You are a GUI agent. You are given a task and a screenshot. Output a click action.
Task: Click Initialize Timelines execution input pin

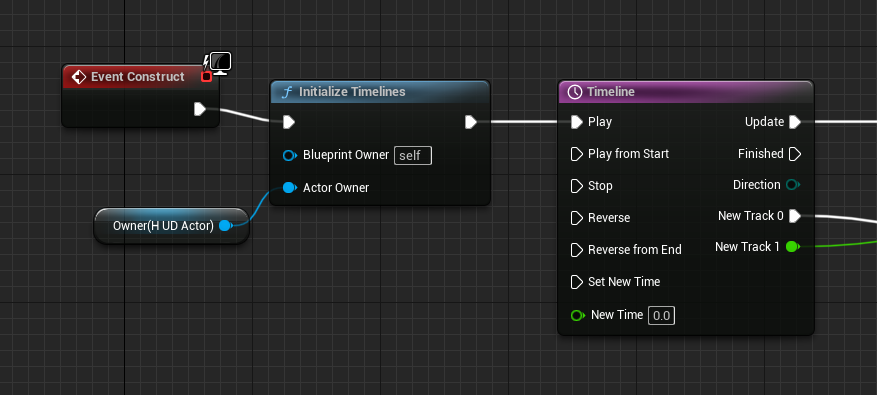point(289,122)
